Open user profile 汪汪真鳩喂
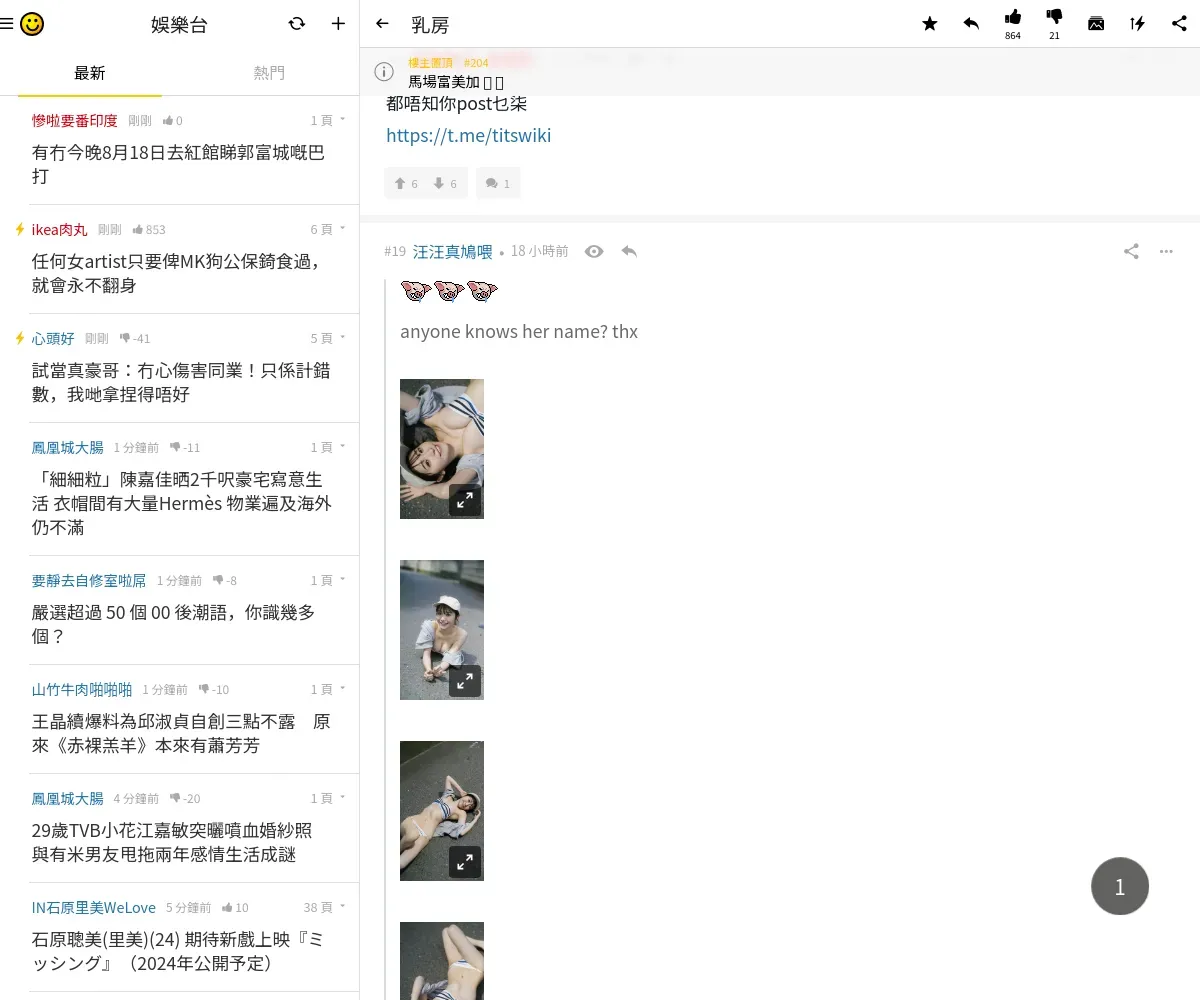1200x1000 pixels. pos(453,252)
